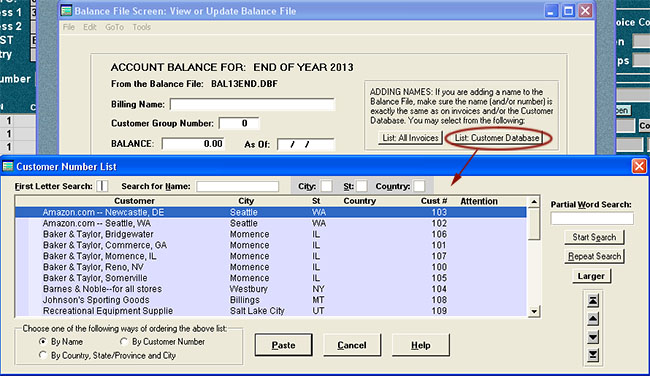Move up one row arrow button

click(593, 318)
